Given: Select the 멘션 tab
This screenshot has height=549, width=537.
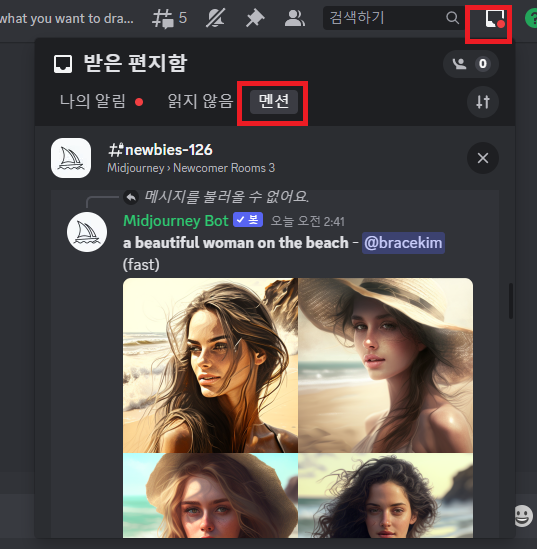Looking at the screenshot, I should pos(274,102).
